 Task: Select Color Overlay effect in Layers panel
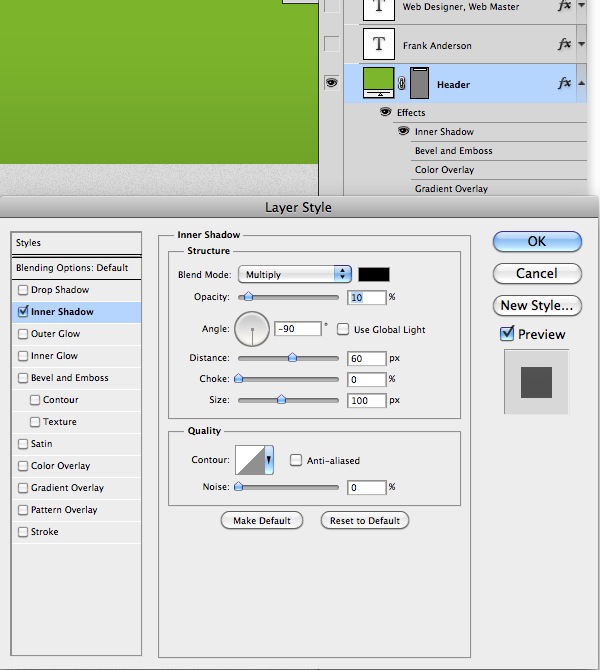pos(444,170)
